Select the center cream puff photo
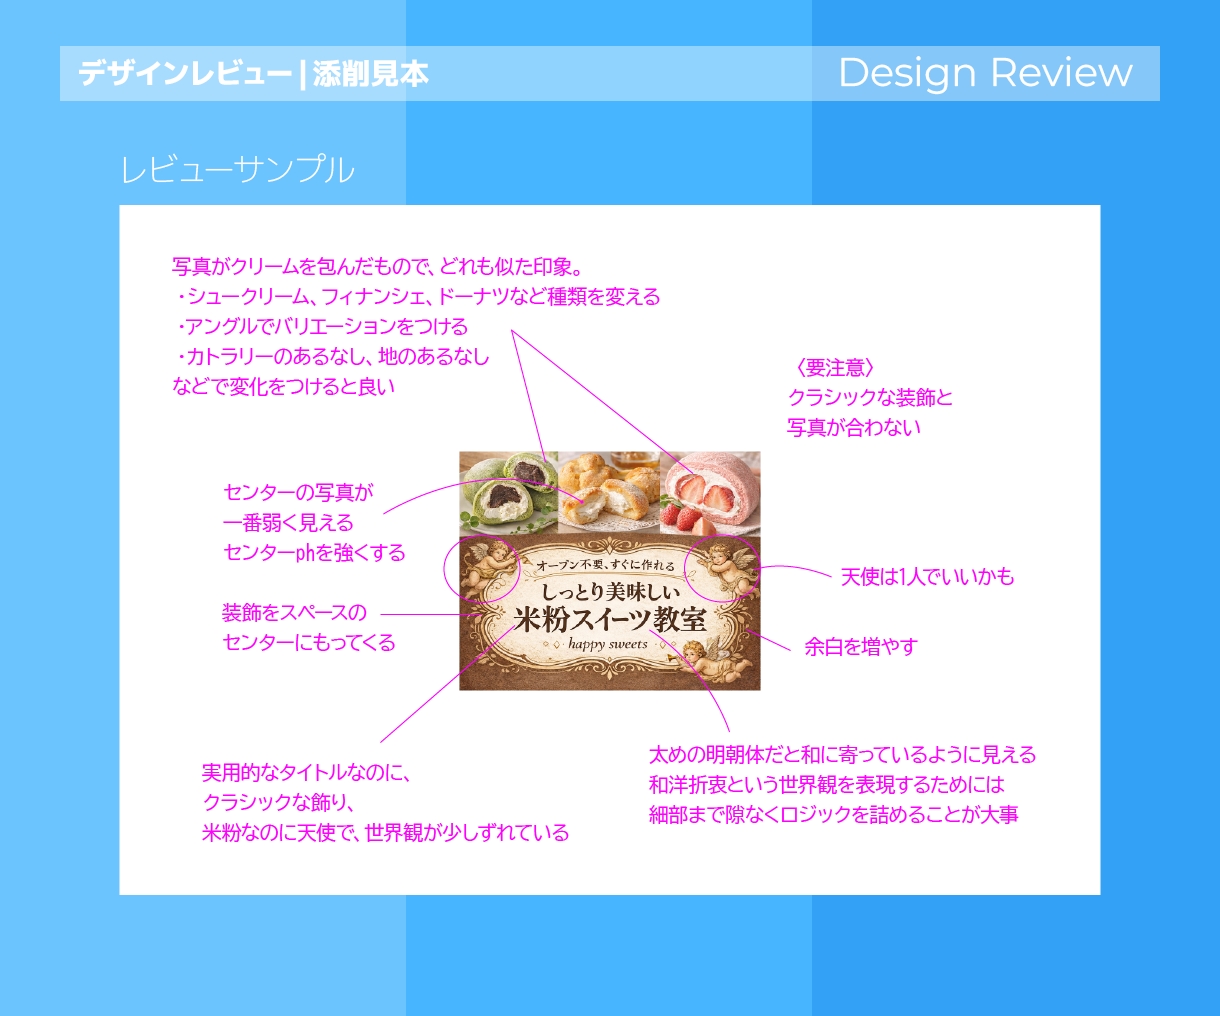This screenshot has height=1016, width=1220. (x=608, y=493)
